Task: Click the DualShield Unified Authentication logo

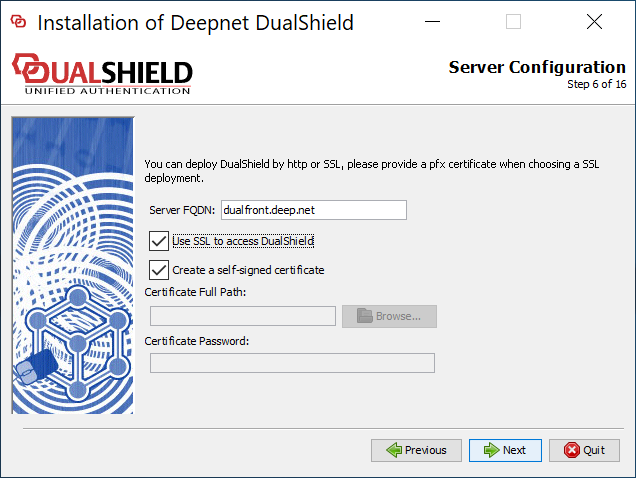Action: [101, 75]
